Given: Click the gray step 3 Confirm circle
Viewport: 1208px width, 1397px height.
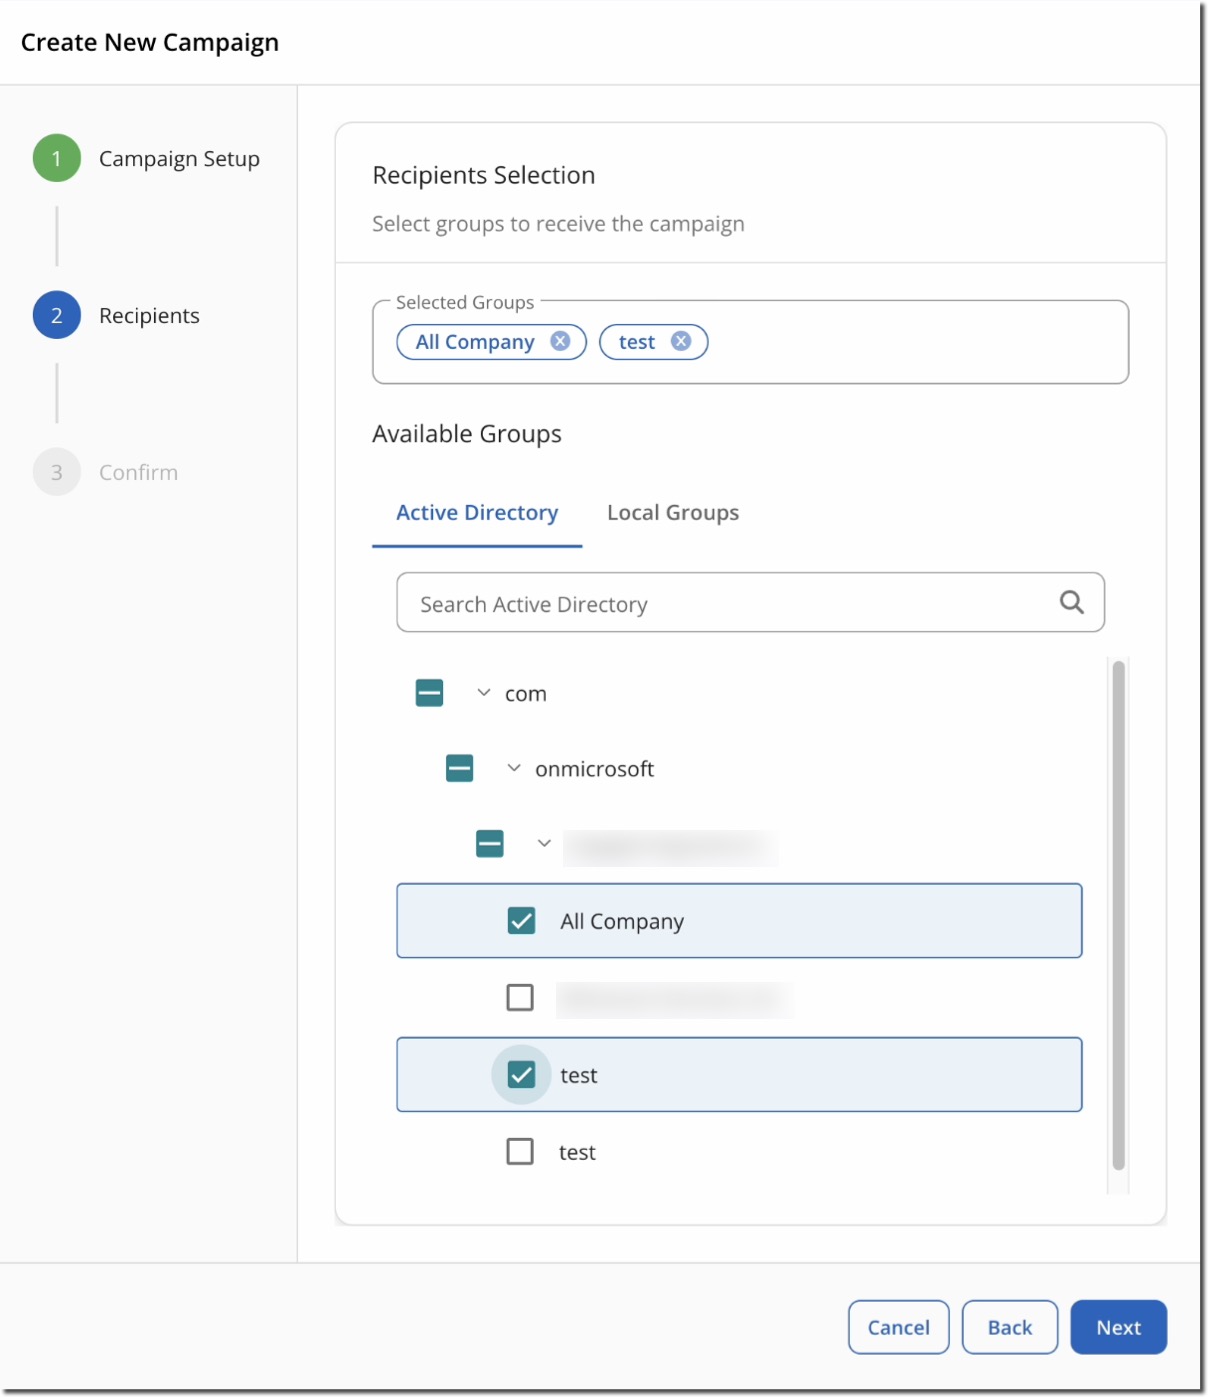Looking at the screenshot, I should click(57, 471).
